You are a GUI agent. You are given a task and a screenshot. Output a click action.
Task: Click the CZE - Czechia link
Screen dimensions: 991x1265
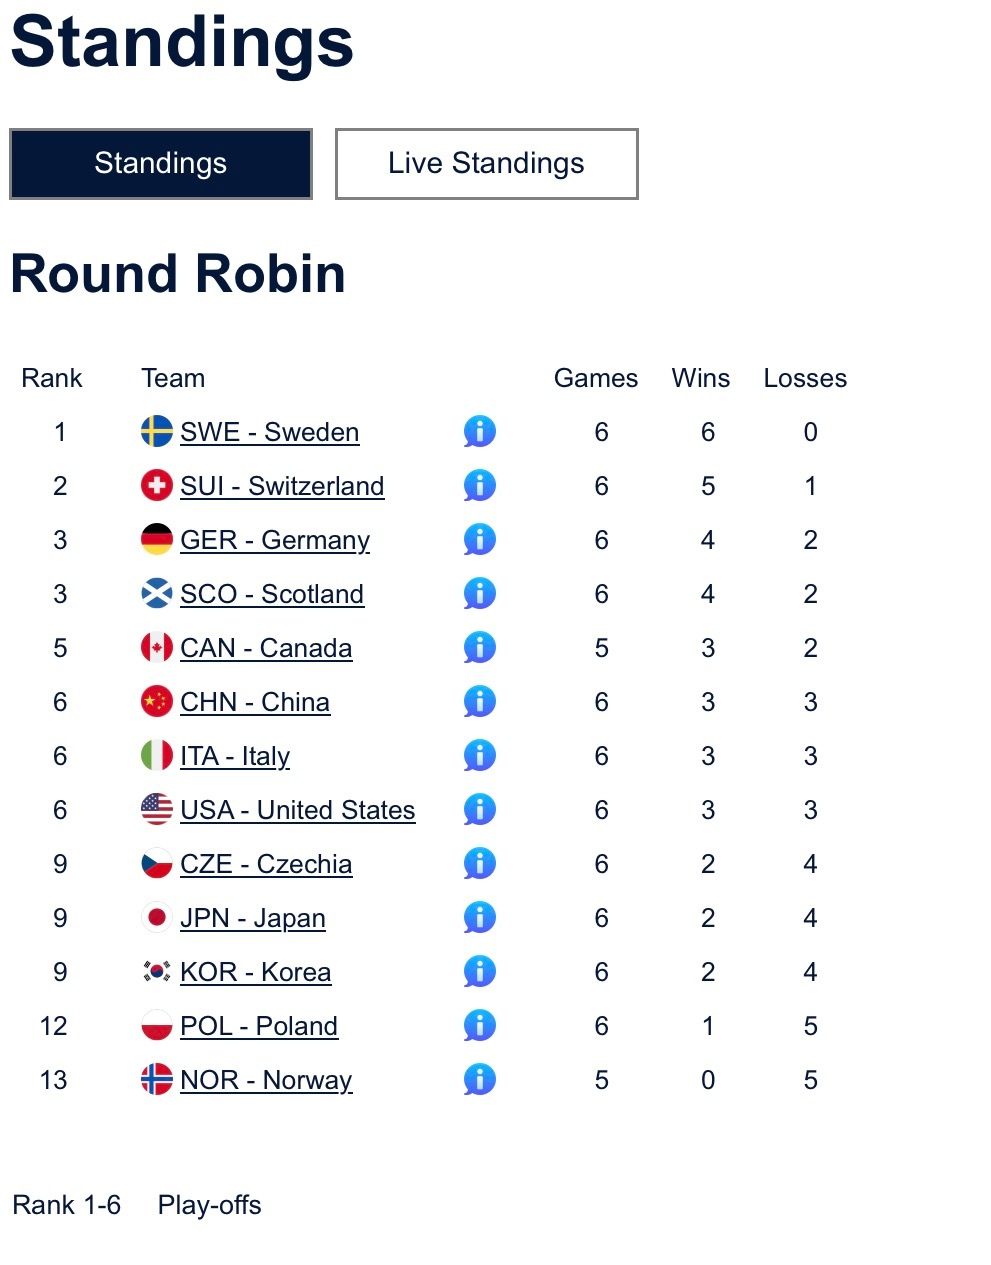coord(266,864)
